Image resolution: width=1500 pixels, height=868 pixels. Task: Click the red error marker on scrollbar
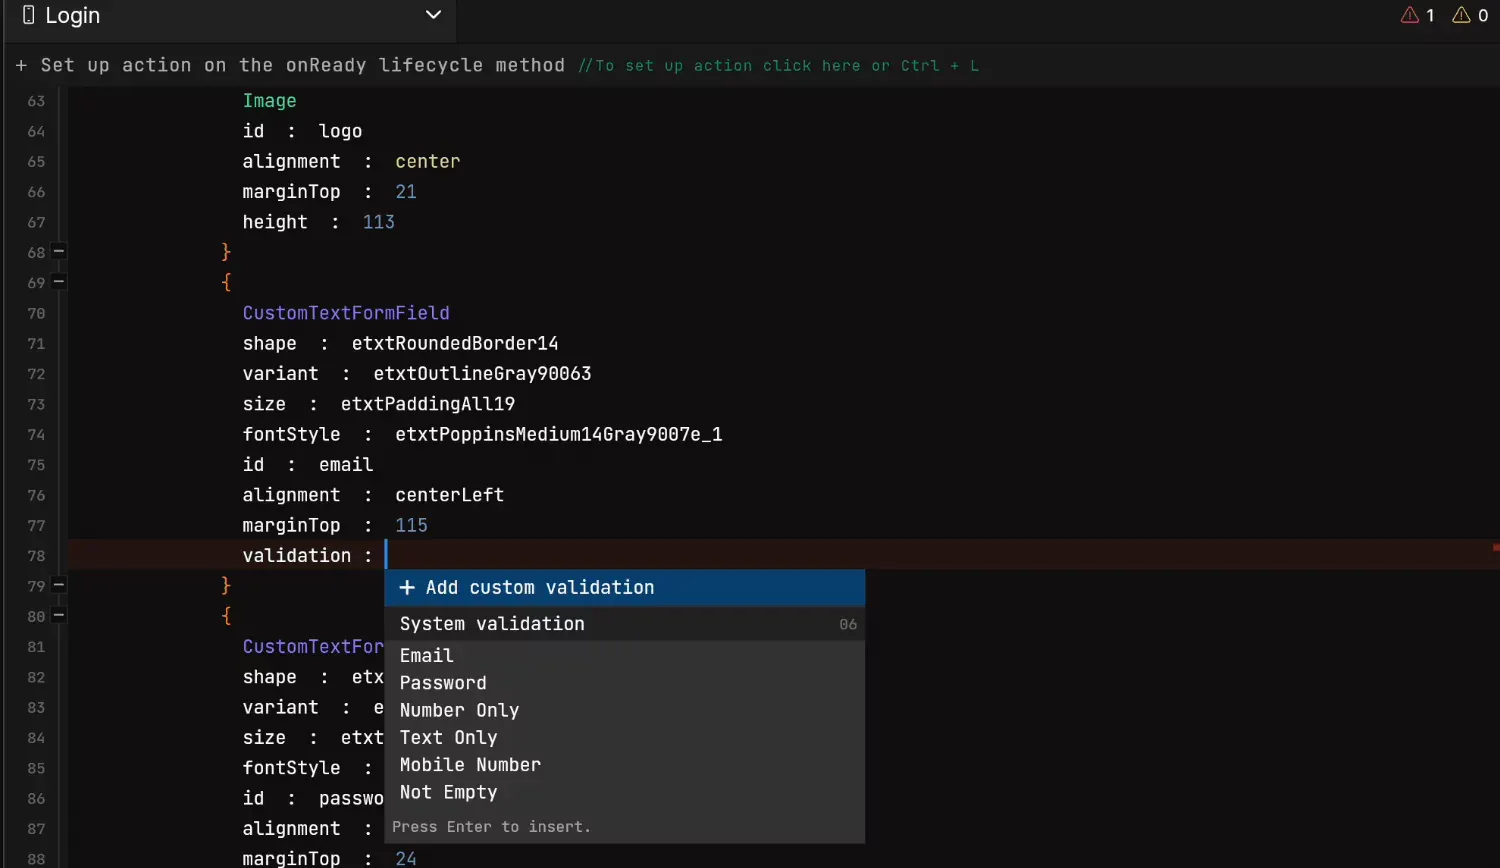coord(1495,548)
